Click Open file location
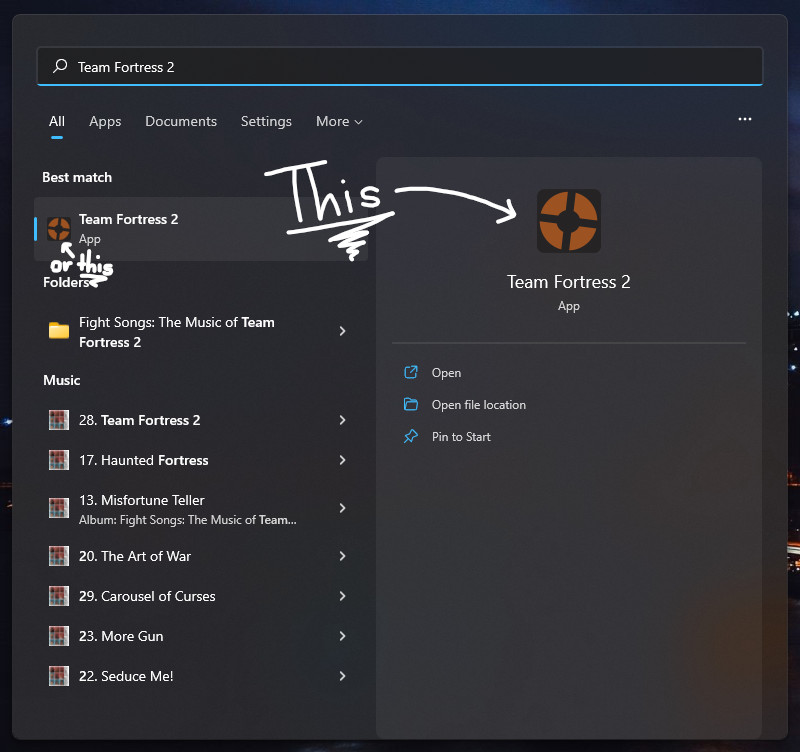 [x=478, y=404]
